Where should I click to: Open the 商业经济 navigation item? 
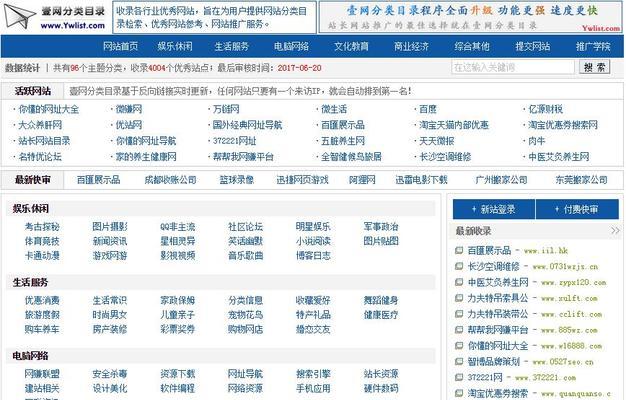[x=412, y=46]
